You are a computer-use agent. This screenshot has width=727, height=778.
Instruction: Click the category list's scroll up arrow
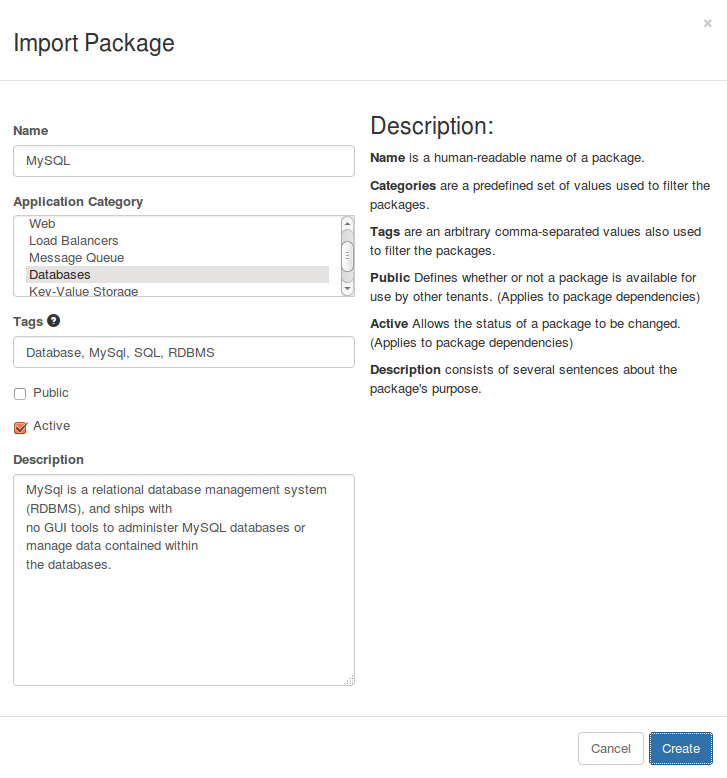347,224
